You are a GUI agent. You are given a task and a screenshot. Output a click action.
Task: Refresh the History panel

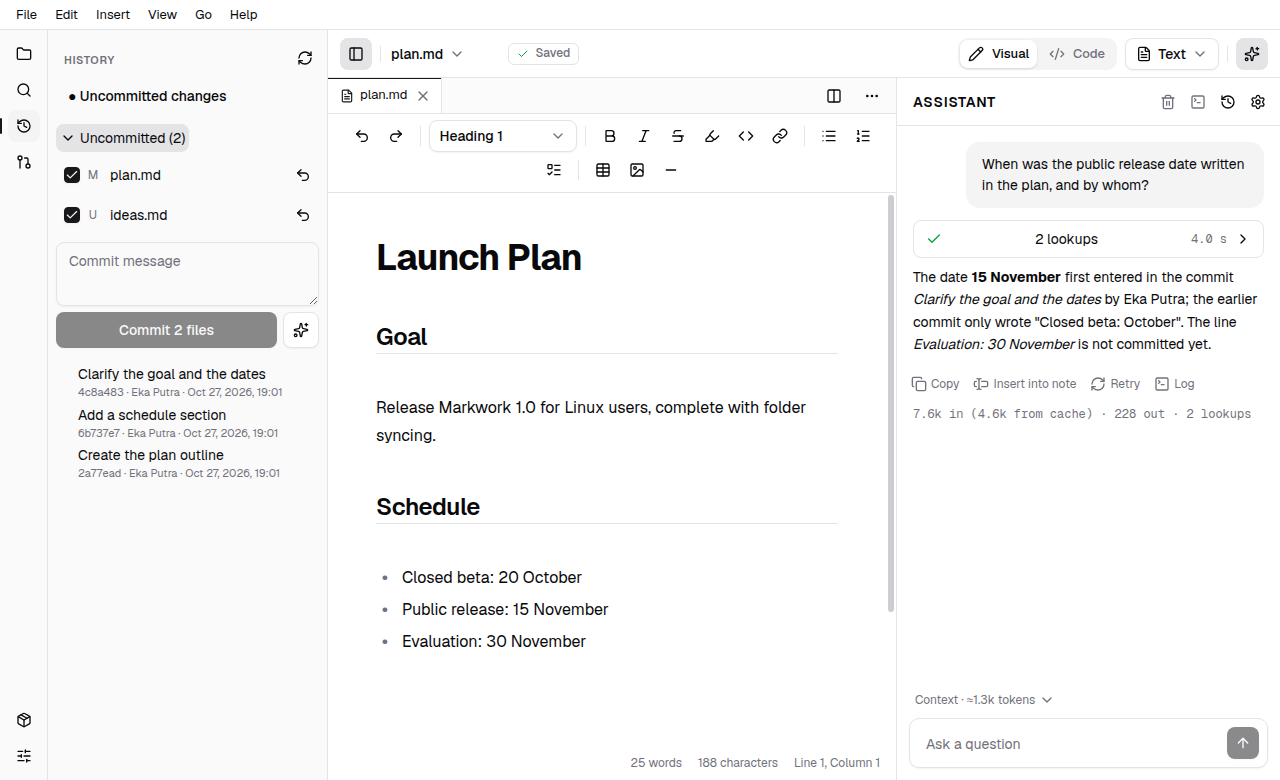pyautogui.click(x=305, y=59)
